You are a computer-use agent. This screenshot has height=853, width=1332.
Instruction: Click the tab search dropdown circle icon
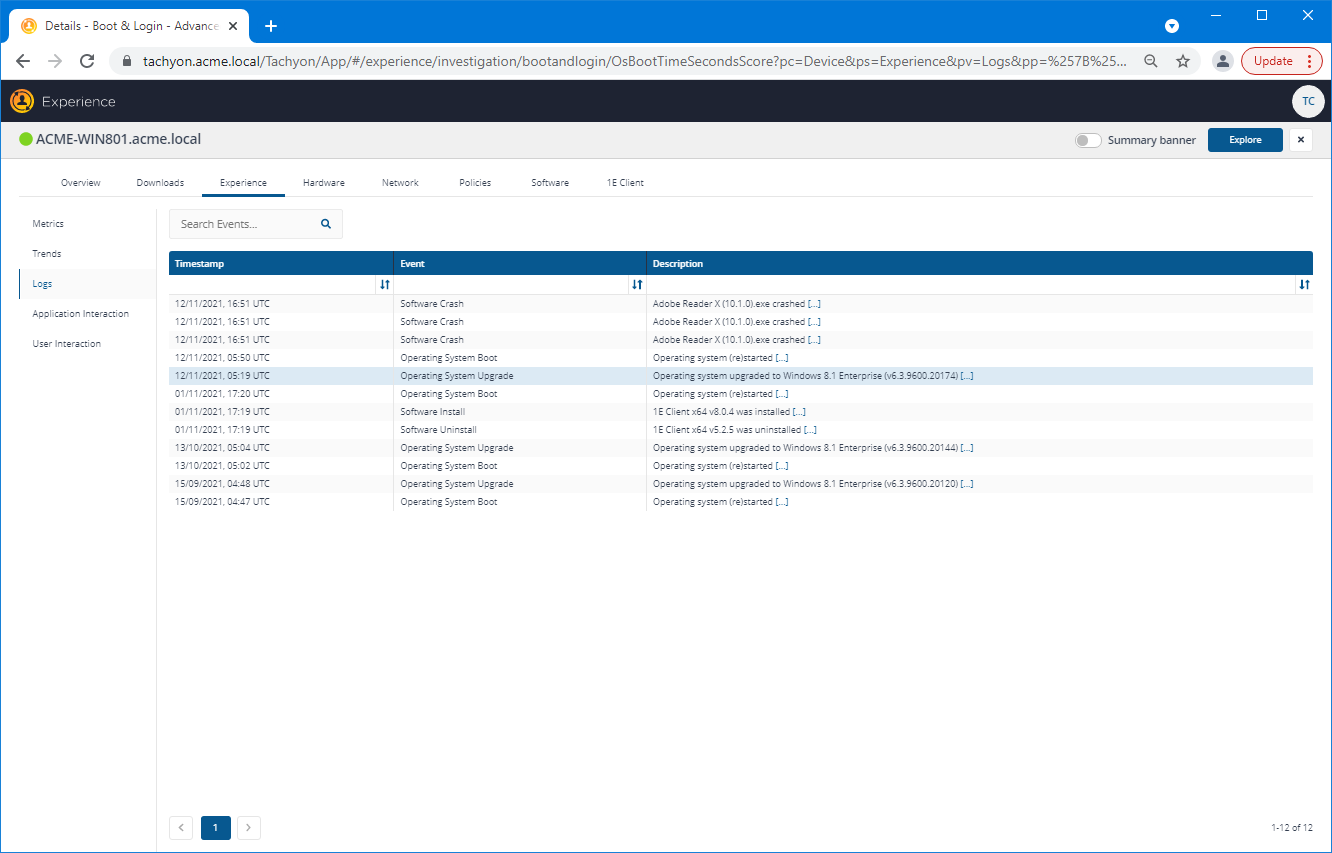(1172, 26)
